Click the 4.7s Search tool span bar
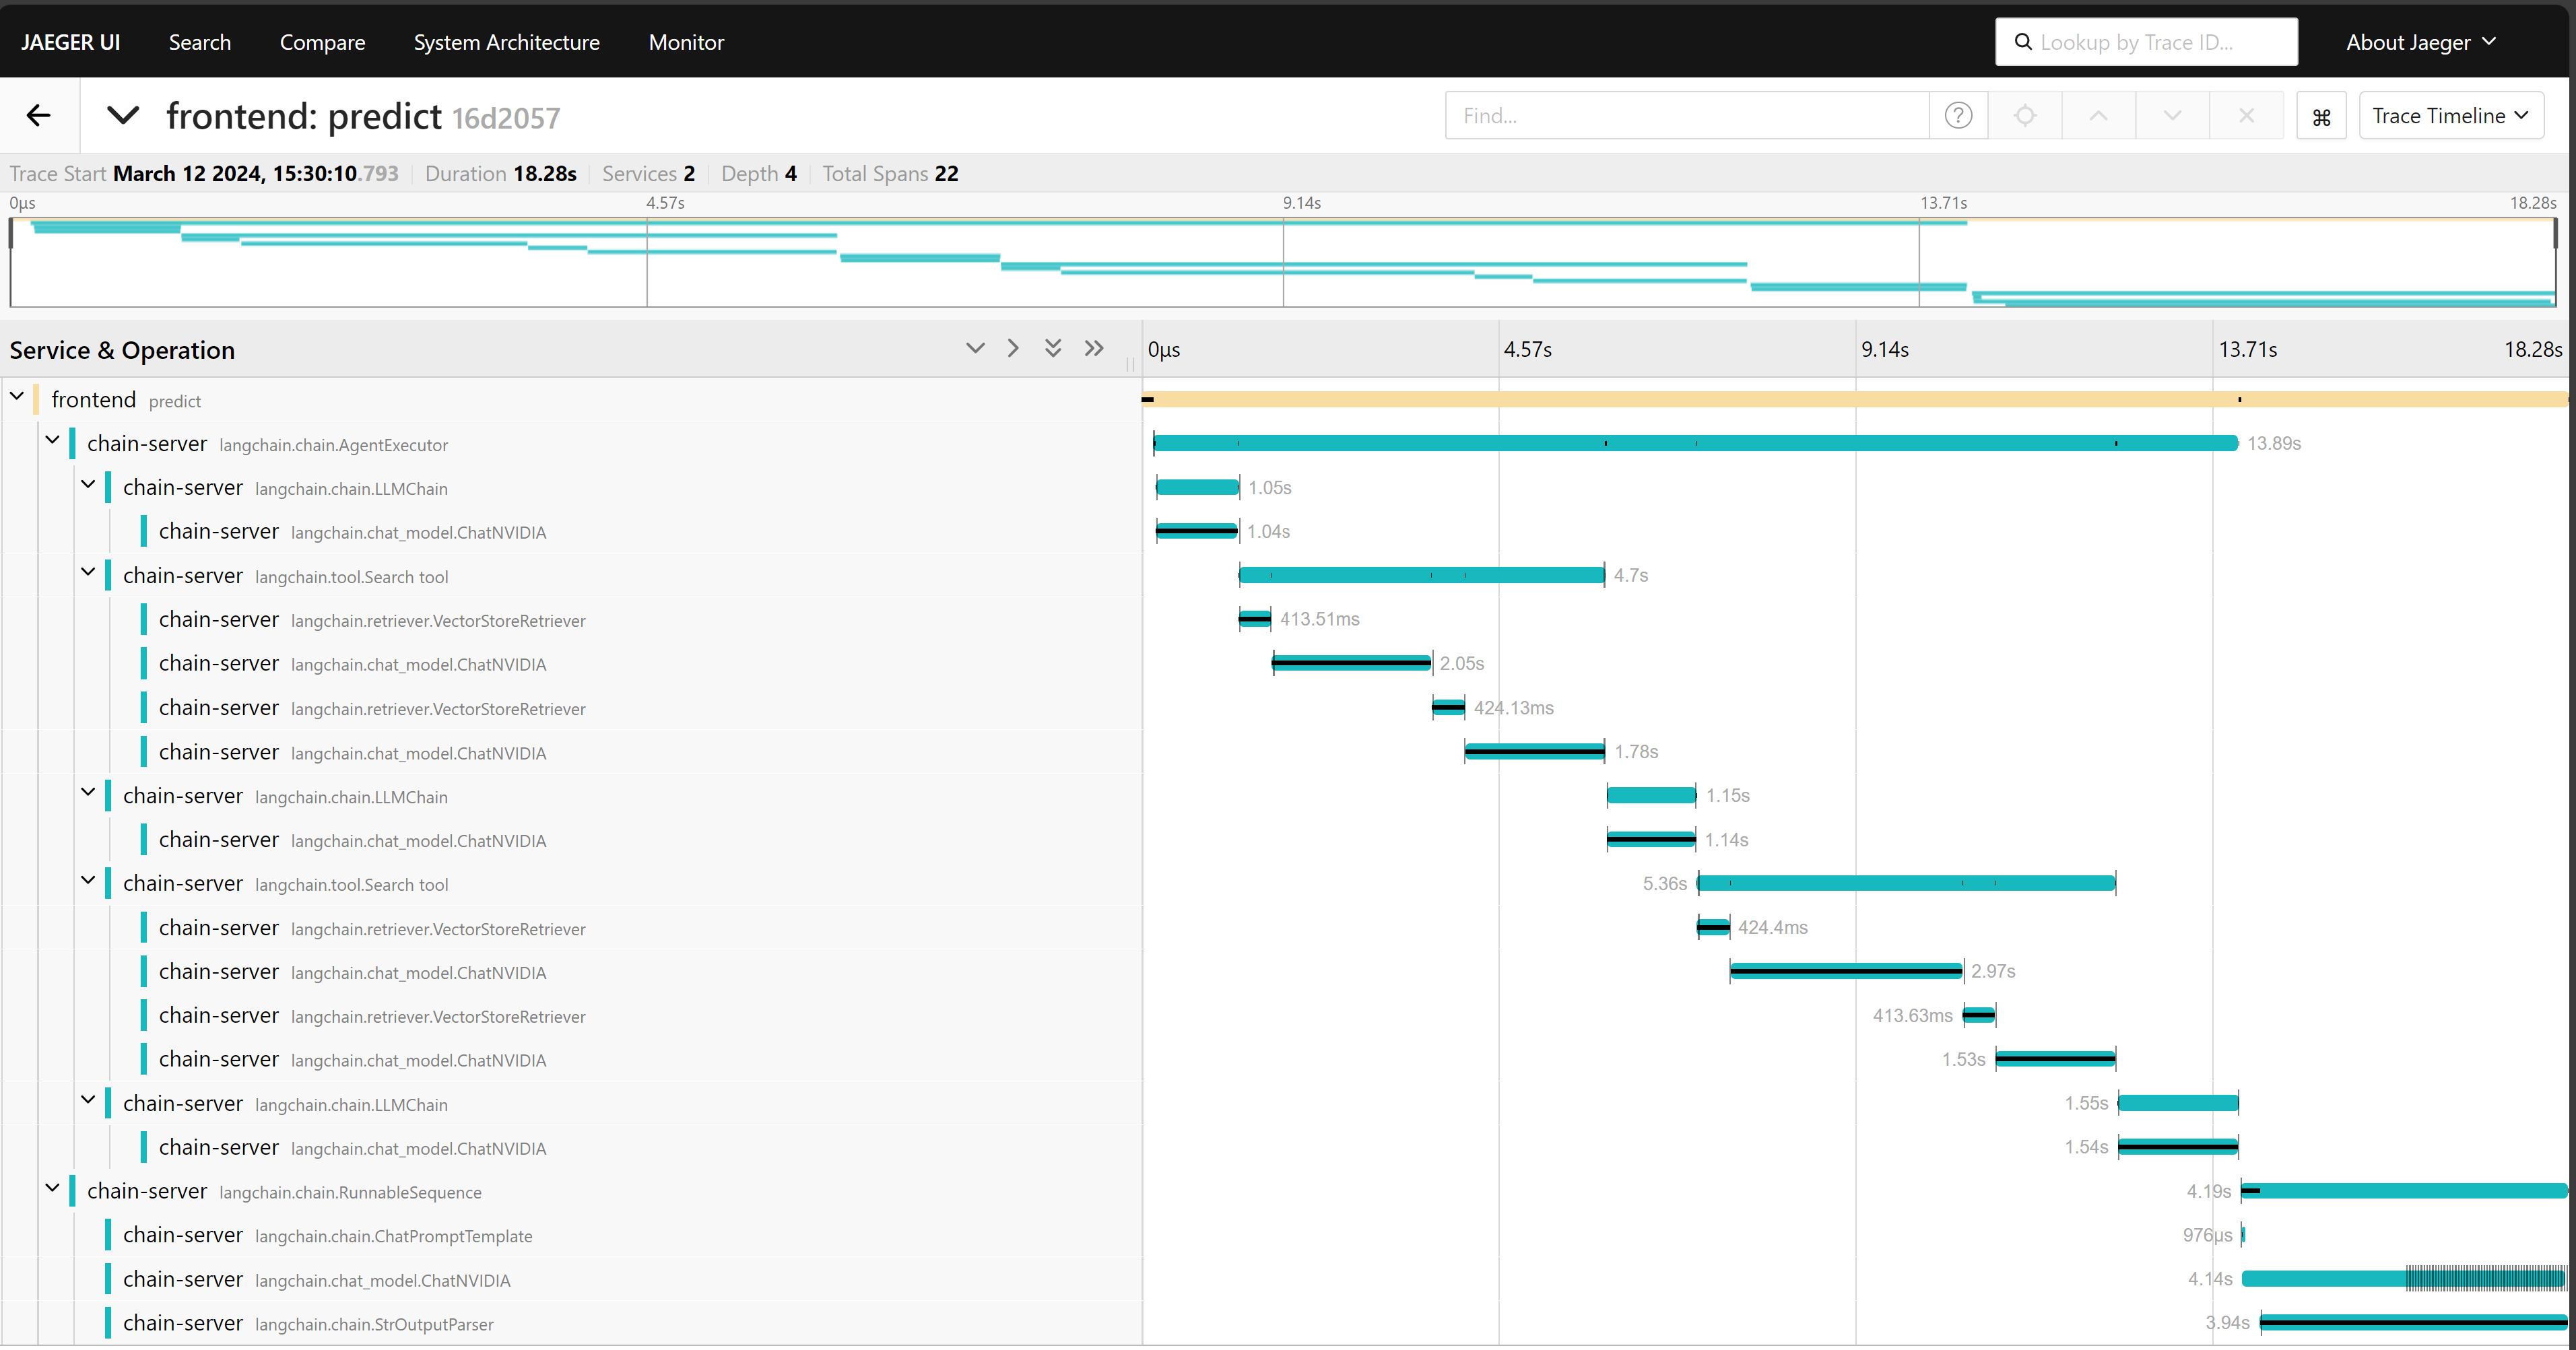Viewport: 2576px width, 1350px height. tap(1421, 575)
